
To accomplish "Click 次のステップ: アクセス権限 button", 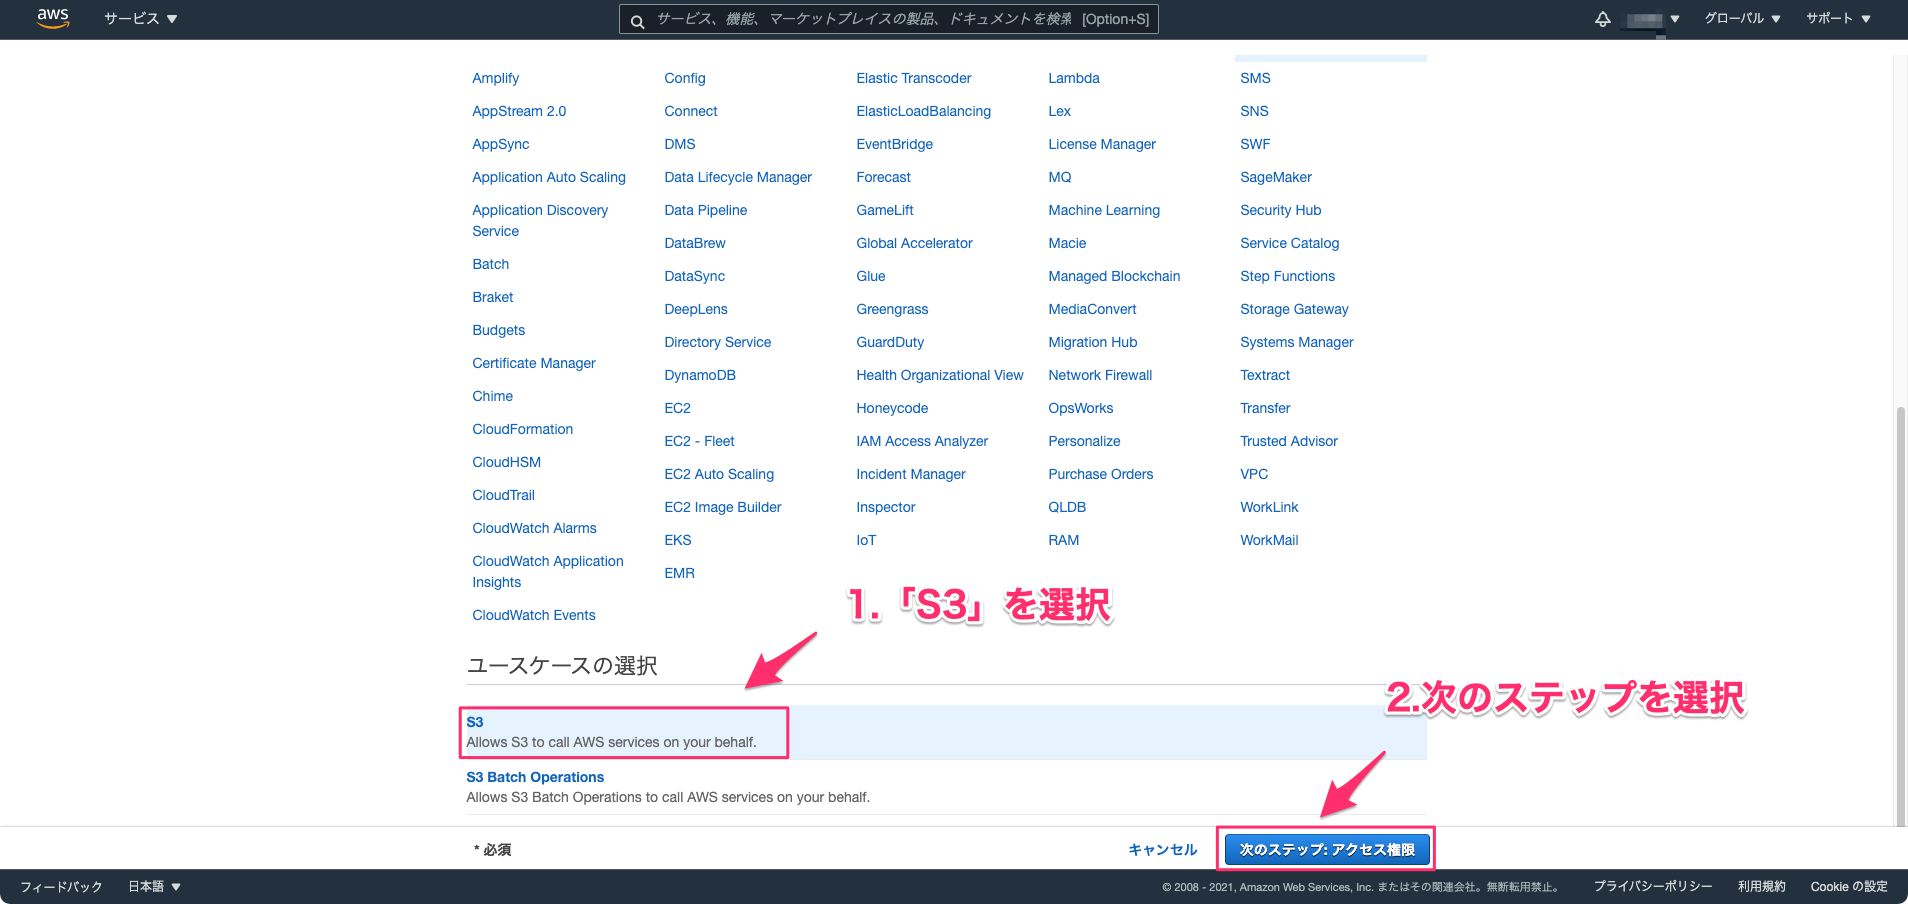I will tap(1327, 850).
